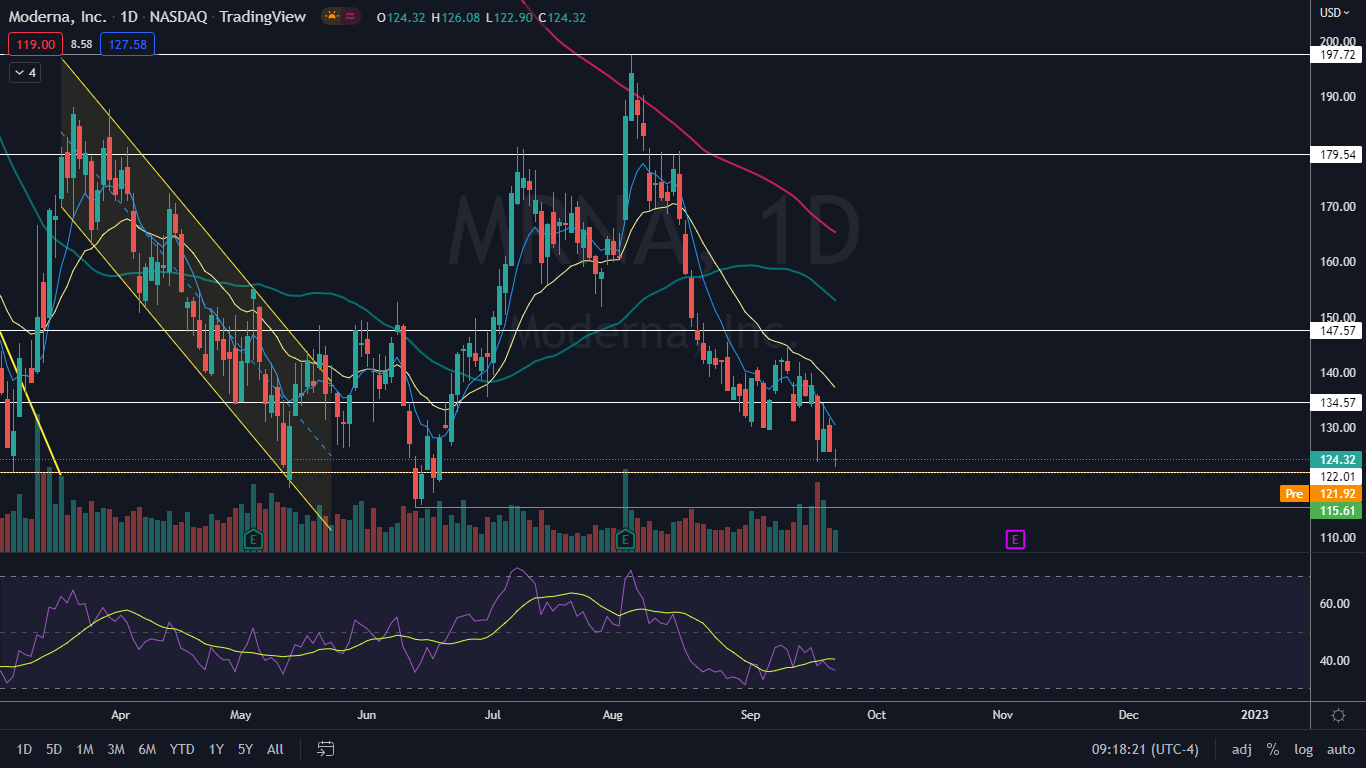1366x768 pixels.
Task: Click the Dec label on time axis
Action: point(1128,715)
